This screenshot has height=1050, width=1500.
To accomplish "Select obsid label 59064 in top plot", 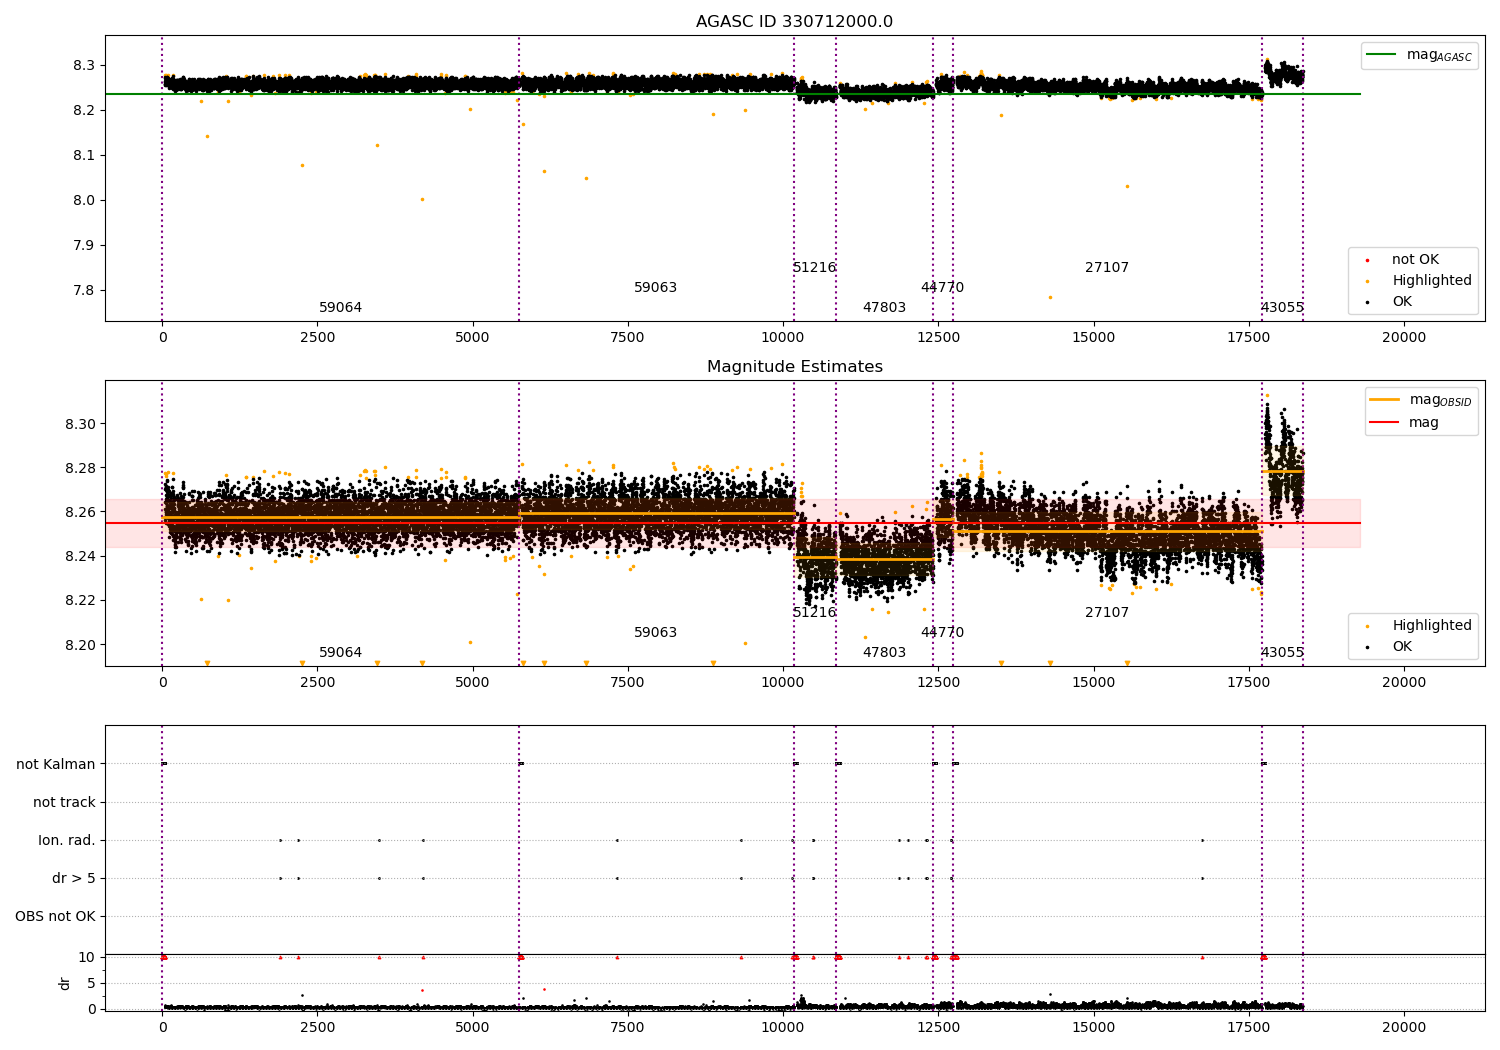I will pyautogui.click(x=340, y=308).
